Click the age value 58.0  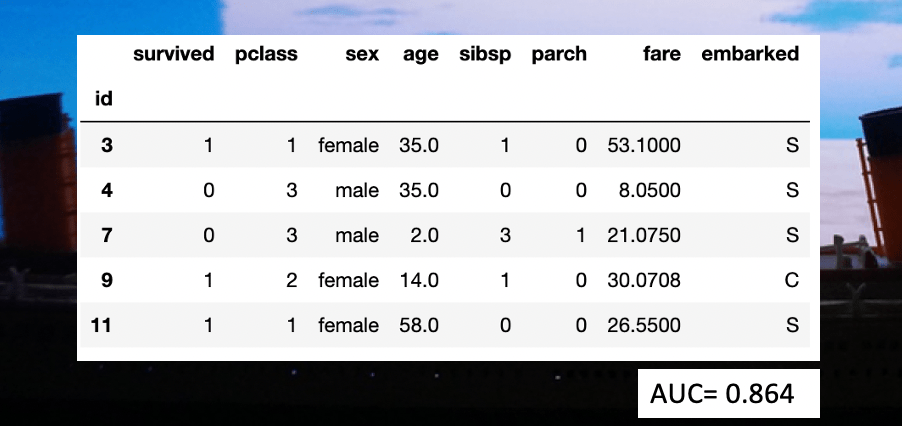pyautogui.click(x=418, y=326)
